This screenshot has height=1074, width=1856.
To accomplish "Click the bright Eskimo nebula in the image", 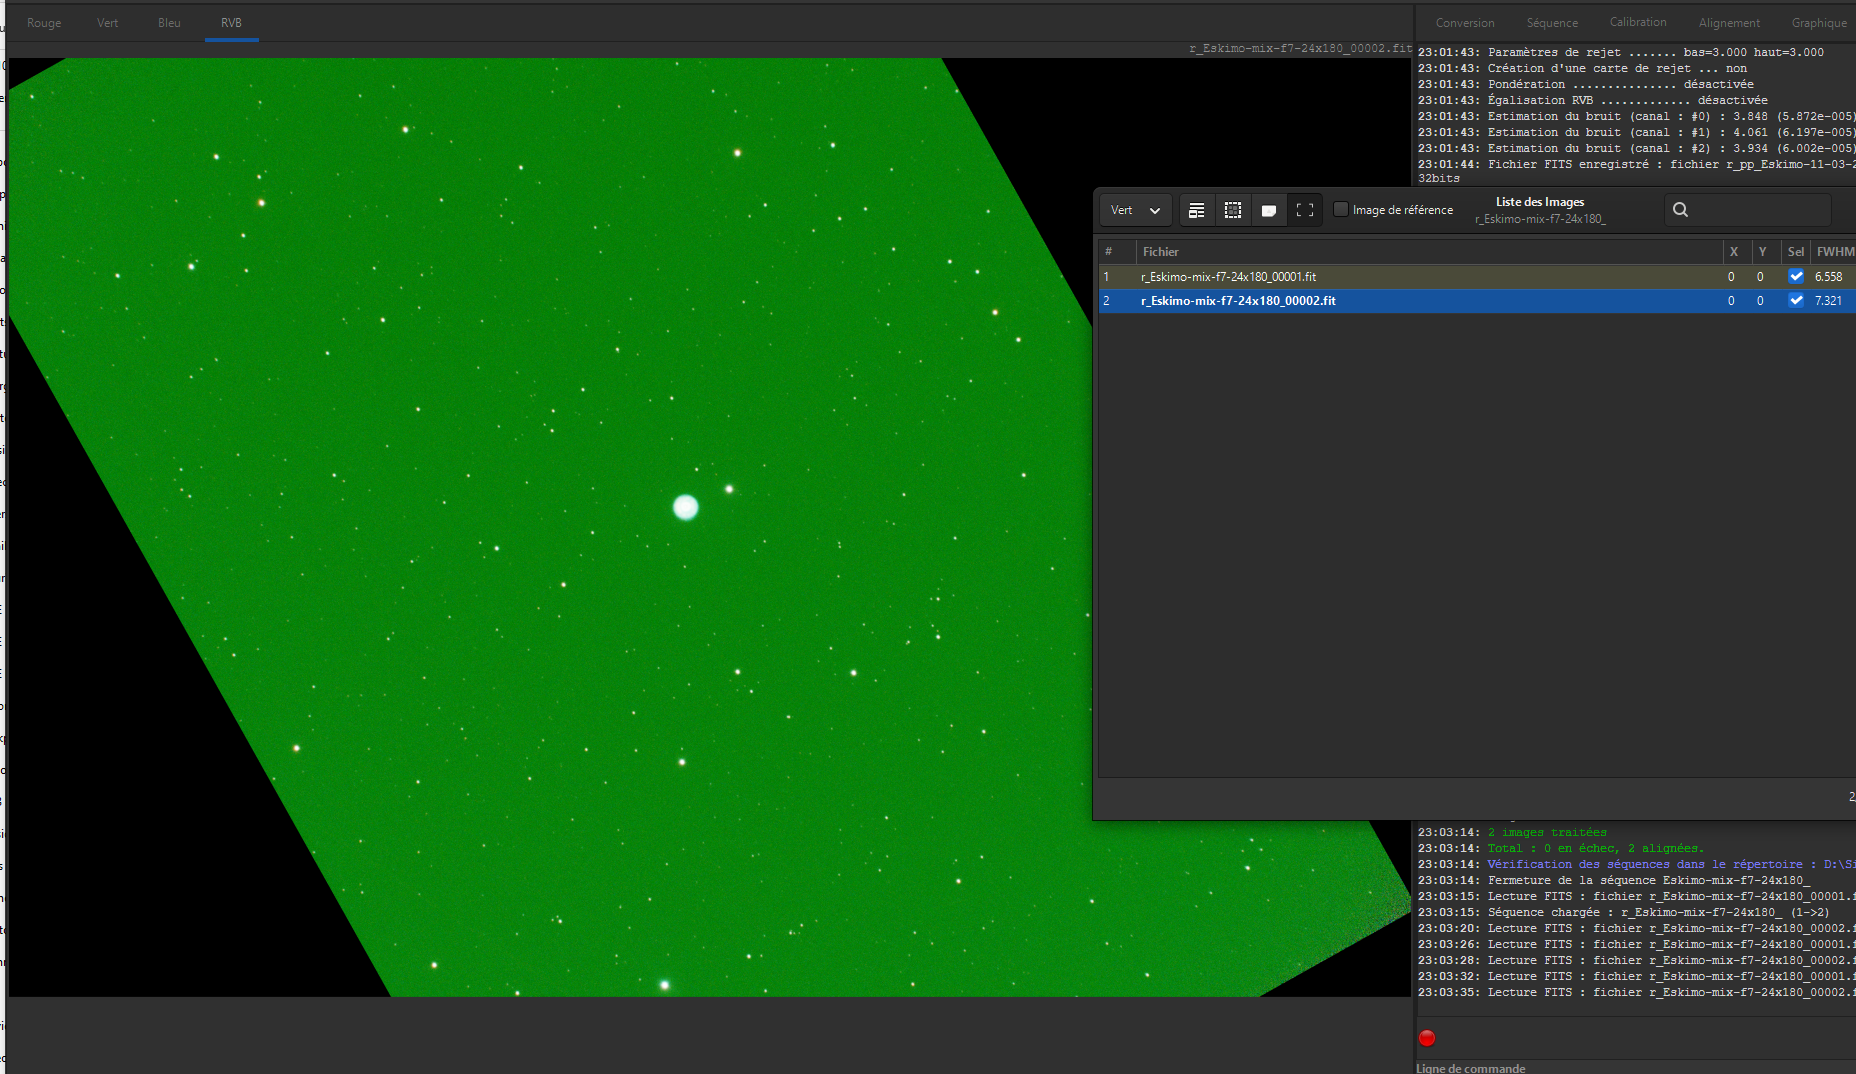I will (685, 507).
